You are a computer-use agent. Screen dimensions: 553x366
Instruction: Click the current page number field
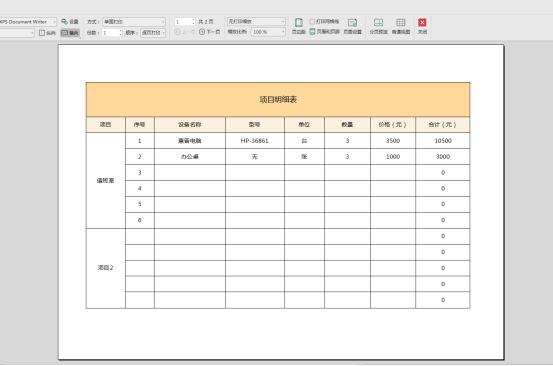[x=185, y=22]
